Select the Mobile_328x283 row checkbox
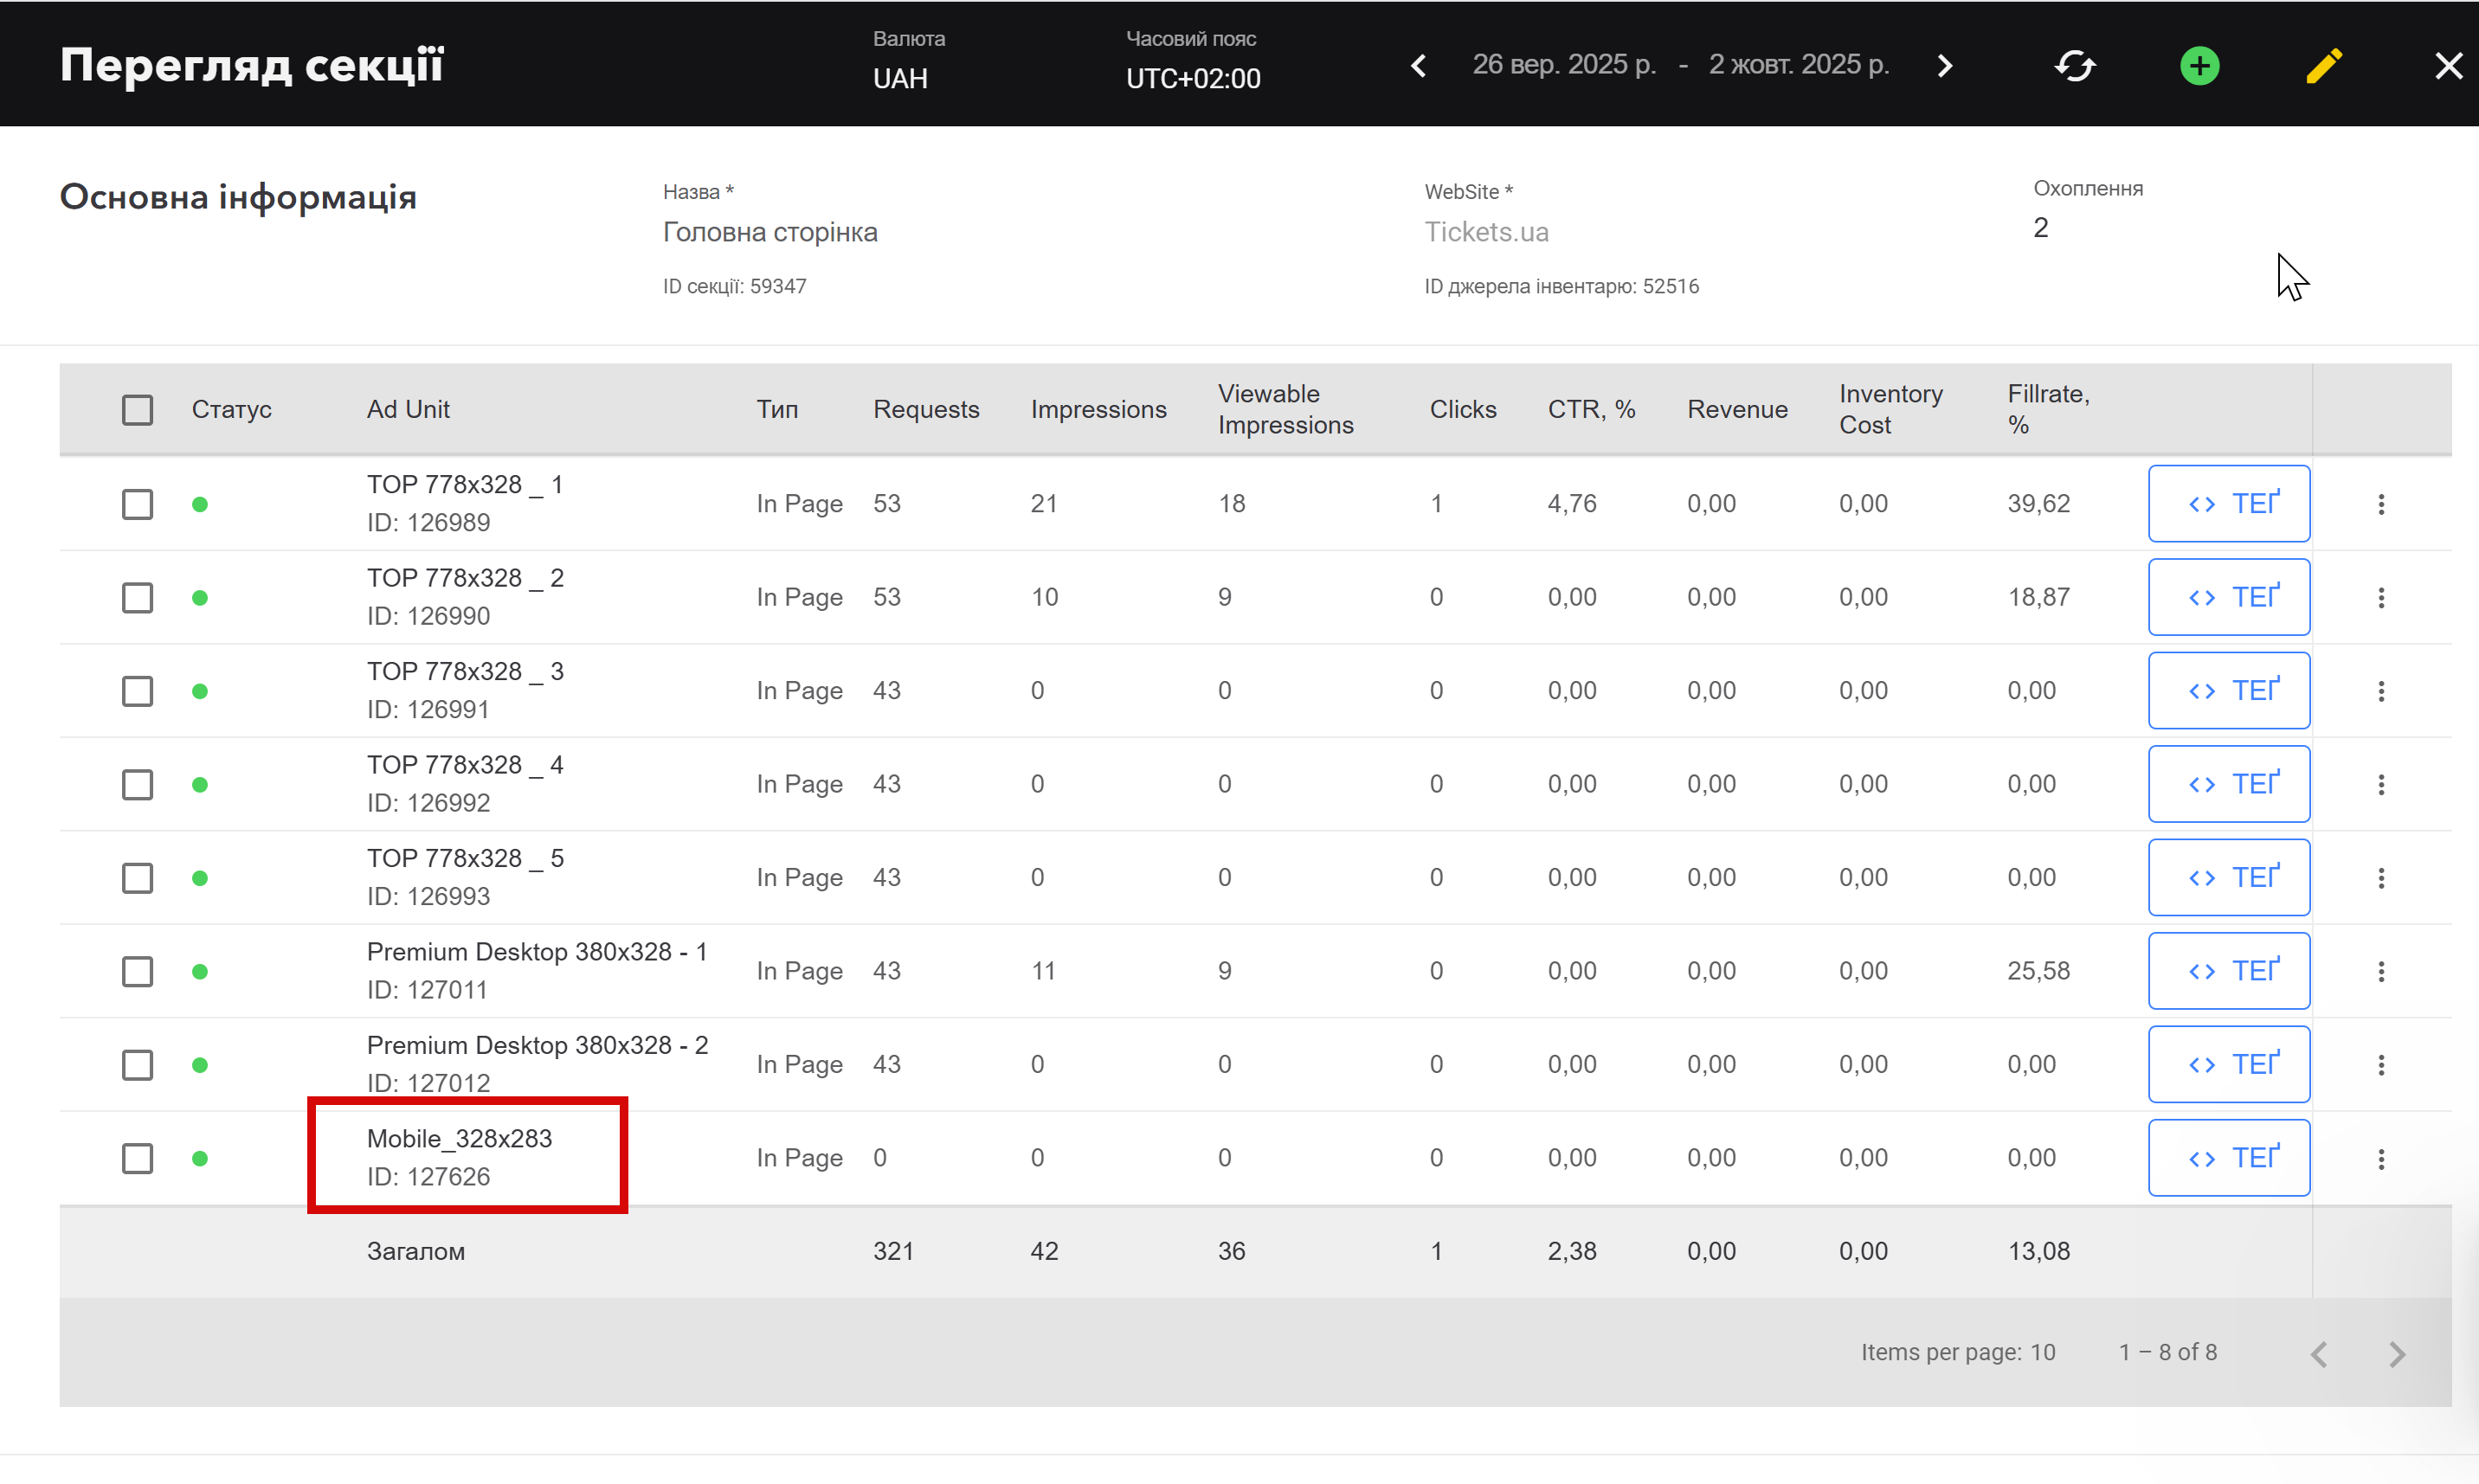 point(138,1158)
